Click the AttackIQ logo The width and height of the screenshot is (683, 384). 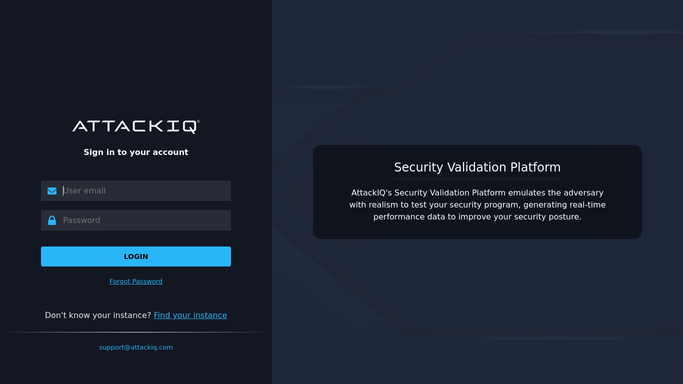pos(136,127)
